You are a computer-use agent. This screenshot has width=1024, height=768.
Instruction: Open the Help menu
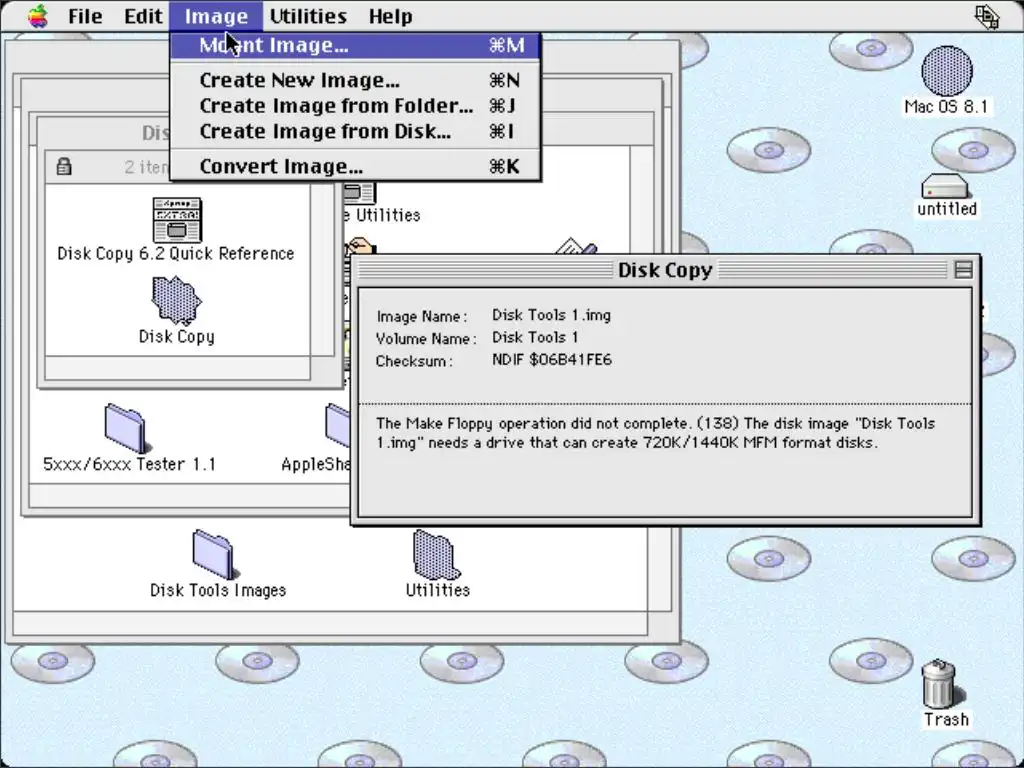click(391, 16)
